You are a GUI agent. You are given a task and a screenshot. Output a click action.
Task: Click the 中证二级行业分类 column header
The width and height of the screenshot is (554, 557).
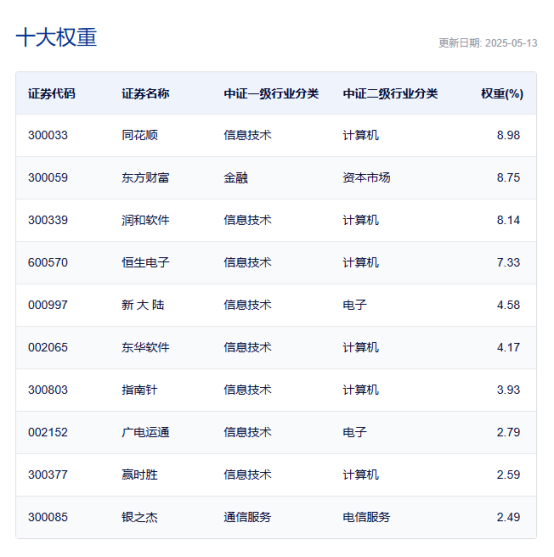(390, 94)
